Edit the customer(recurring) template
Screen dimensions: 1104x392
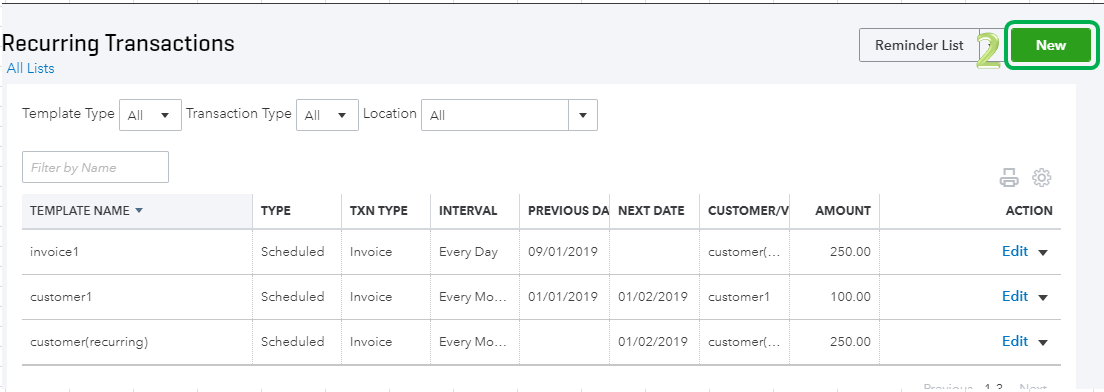coord(1015,341)
